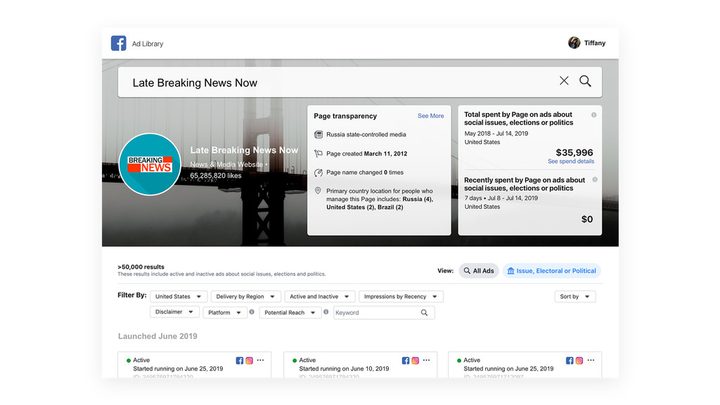Click the info icon next to Potential Reach
Viewport: 720px width, 405px height.
pyautogui.click(x=325, y=313)
